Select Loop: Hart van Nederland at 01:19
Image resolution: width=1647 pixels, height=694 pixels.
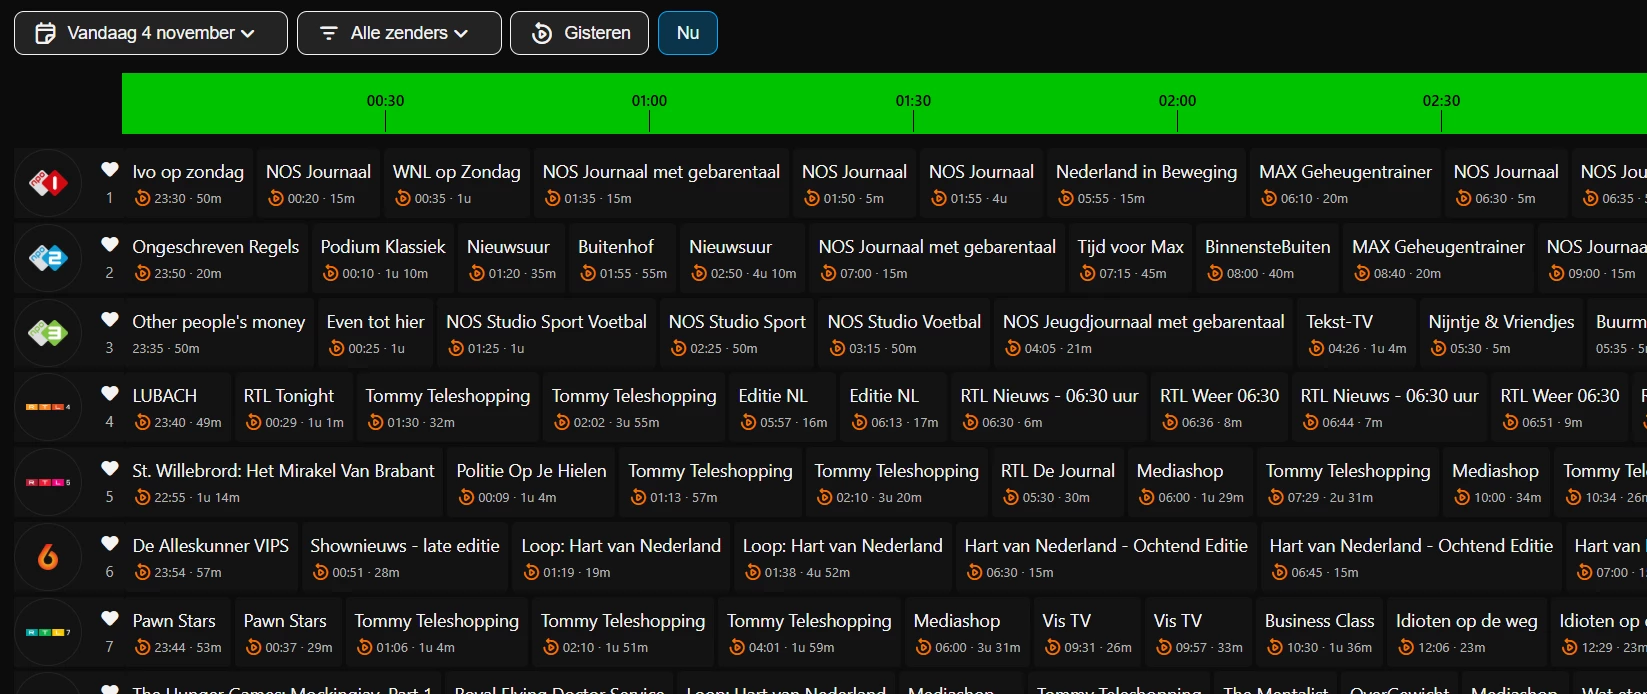[621, 557]
